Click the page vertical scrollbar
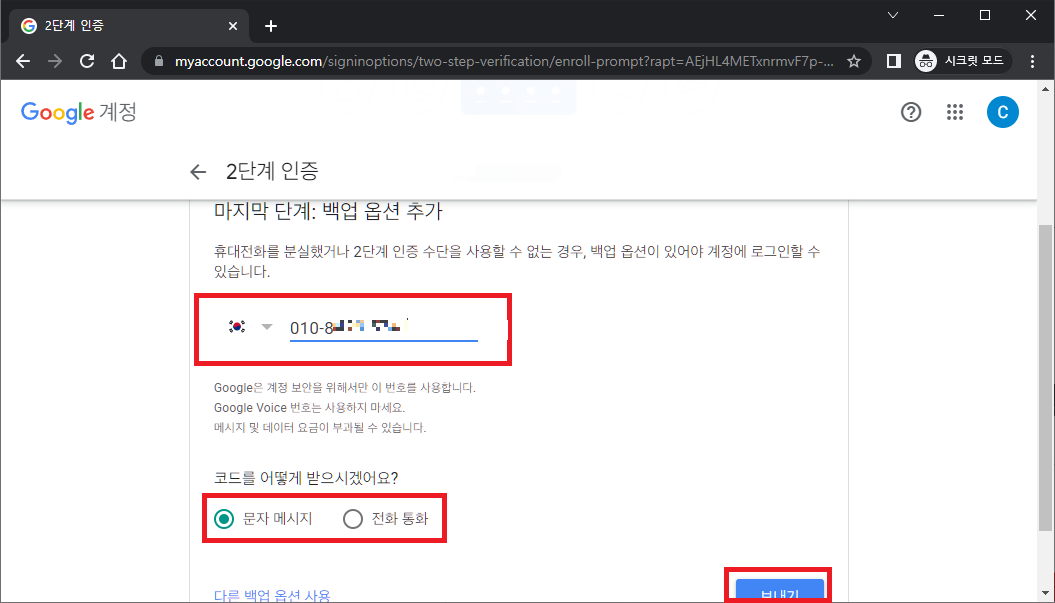The height and width of the screenshot is (603, 1055). tap(1045, 377)
